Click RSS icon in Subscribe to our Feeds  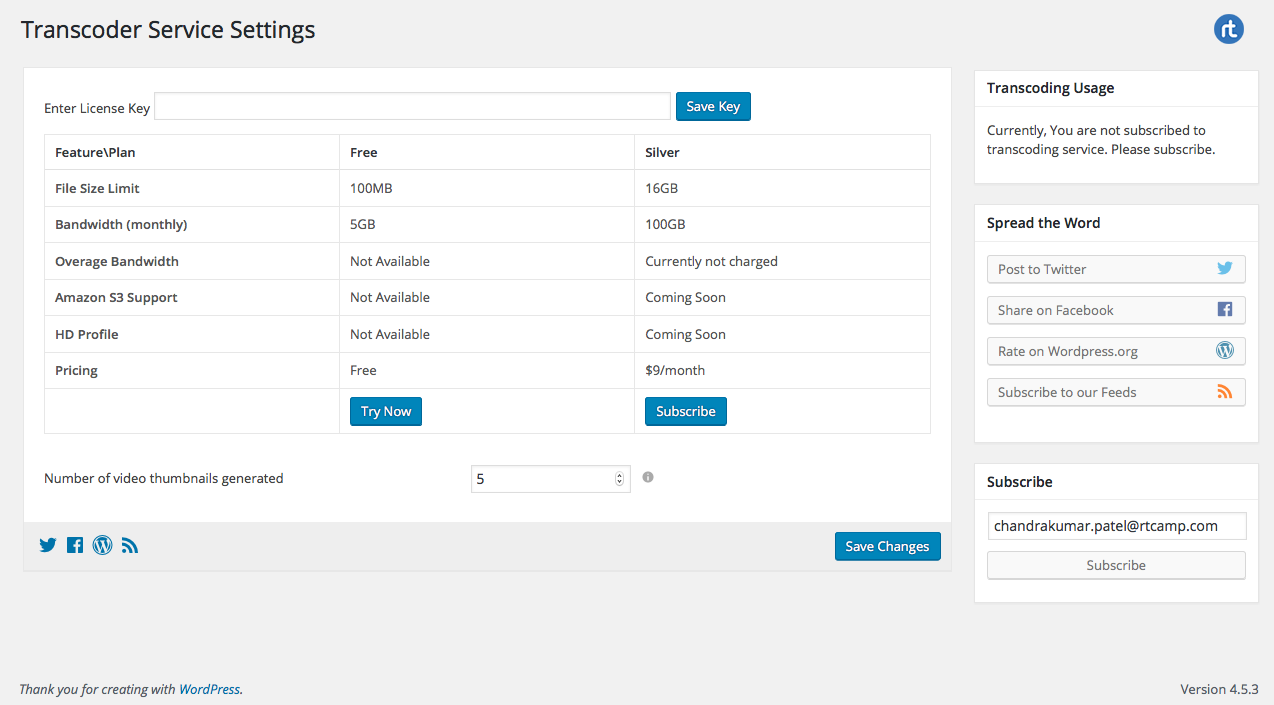coord(1225,391)
